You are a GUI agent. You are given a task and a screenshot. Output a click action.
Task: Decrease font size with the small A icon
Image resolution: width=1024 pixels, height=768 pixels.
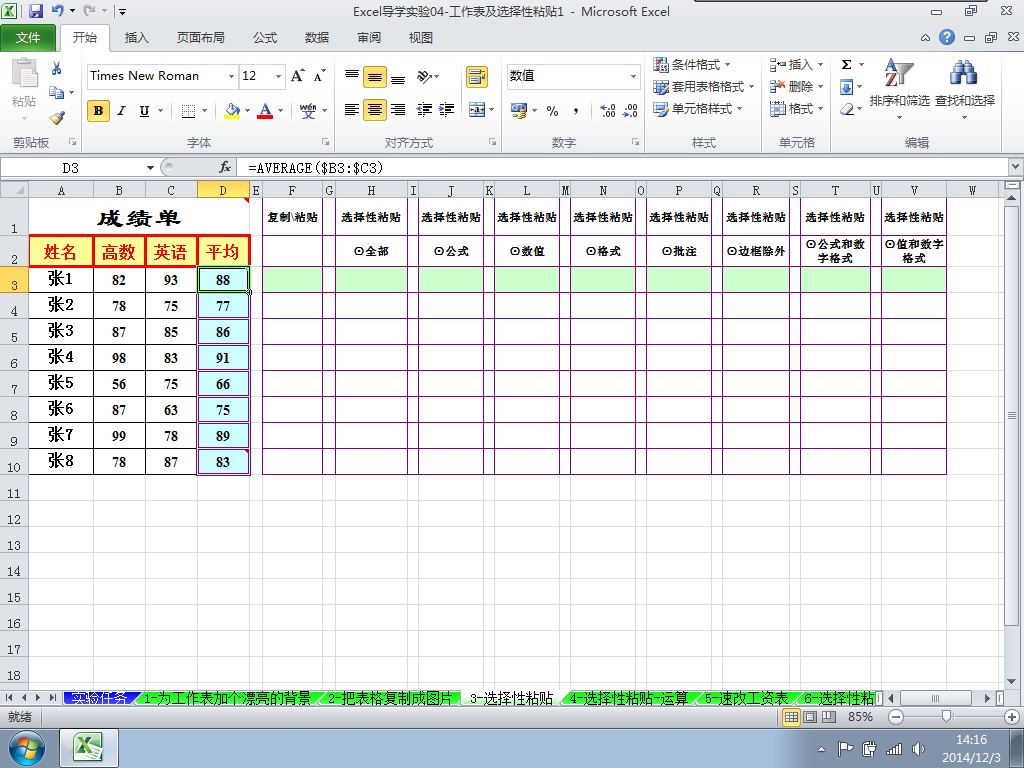(x=319, y=76)
